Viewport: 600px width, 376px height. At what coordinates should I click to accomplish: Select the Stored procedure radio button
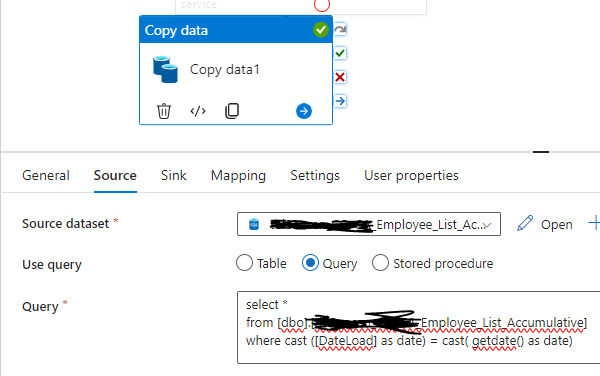pyautogui.click(x=380, y=263)
